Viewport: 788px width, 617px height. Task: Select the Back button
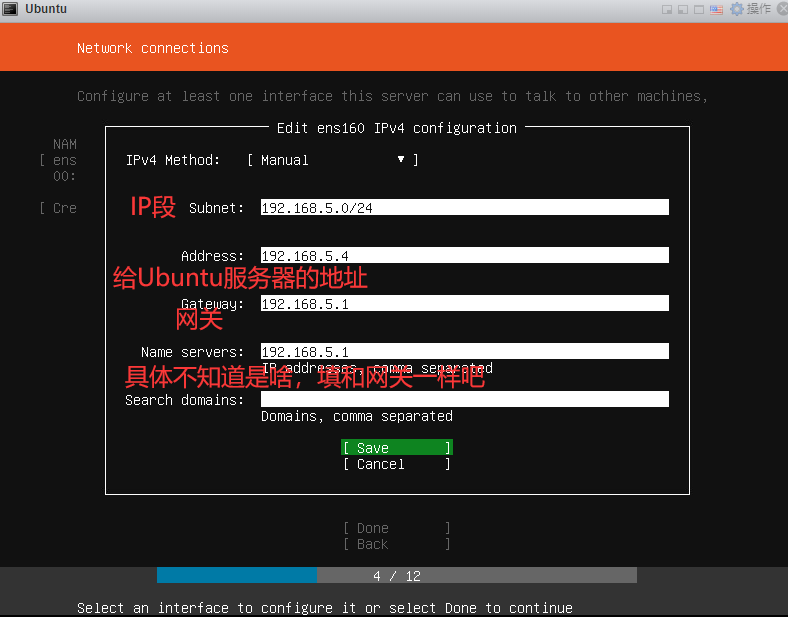coord(396,544)
